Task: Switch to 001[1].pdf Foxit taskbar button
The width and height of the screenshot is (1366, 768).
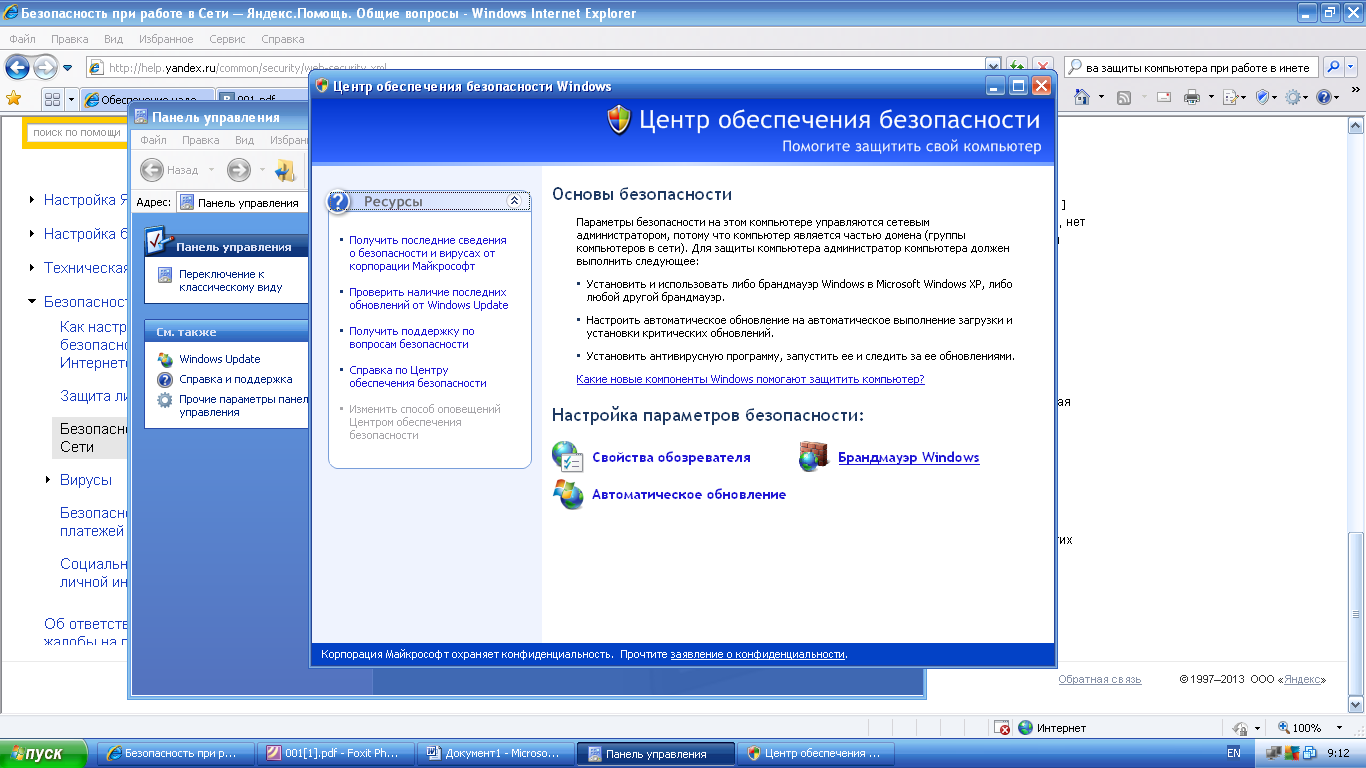Action: (336, 754)
